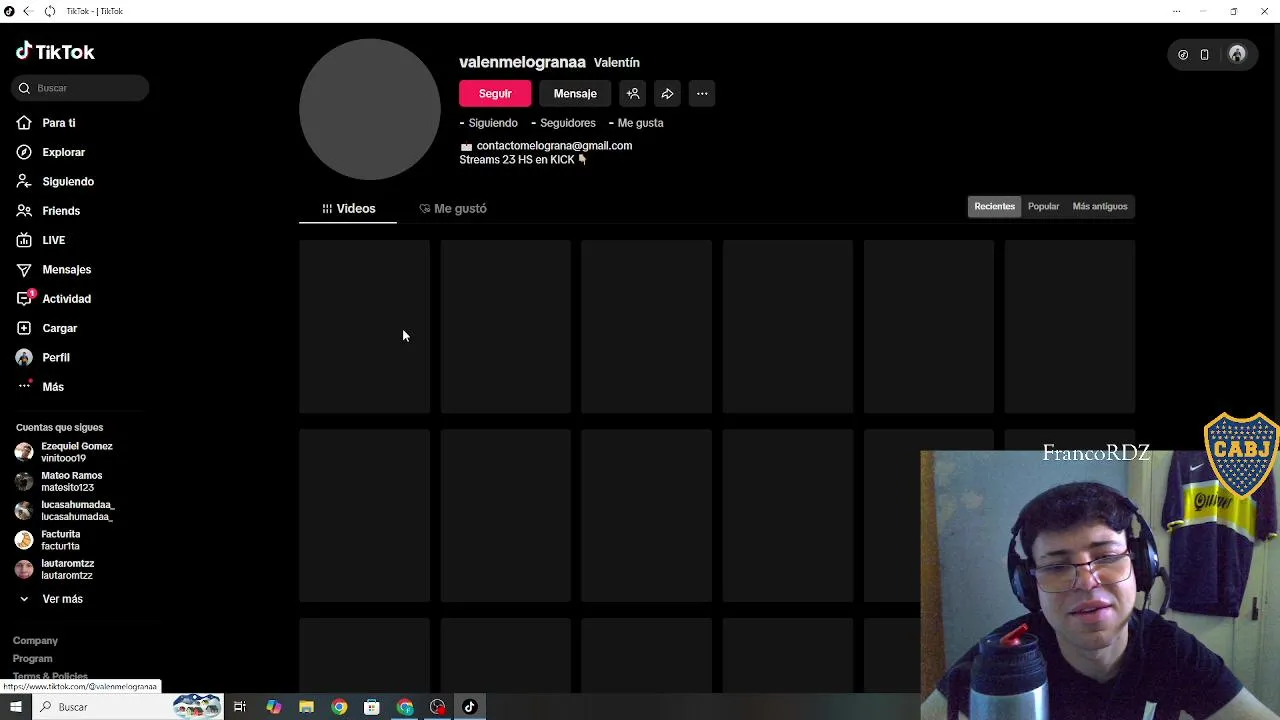Screen dimensions: 1280x720
Task: Open the first video thumbnail in top row
Action: point(364,326)
